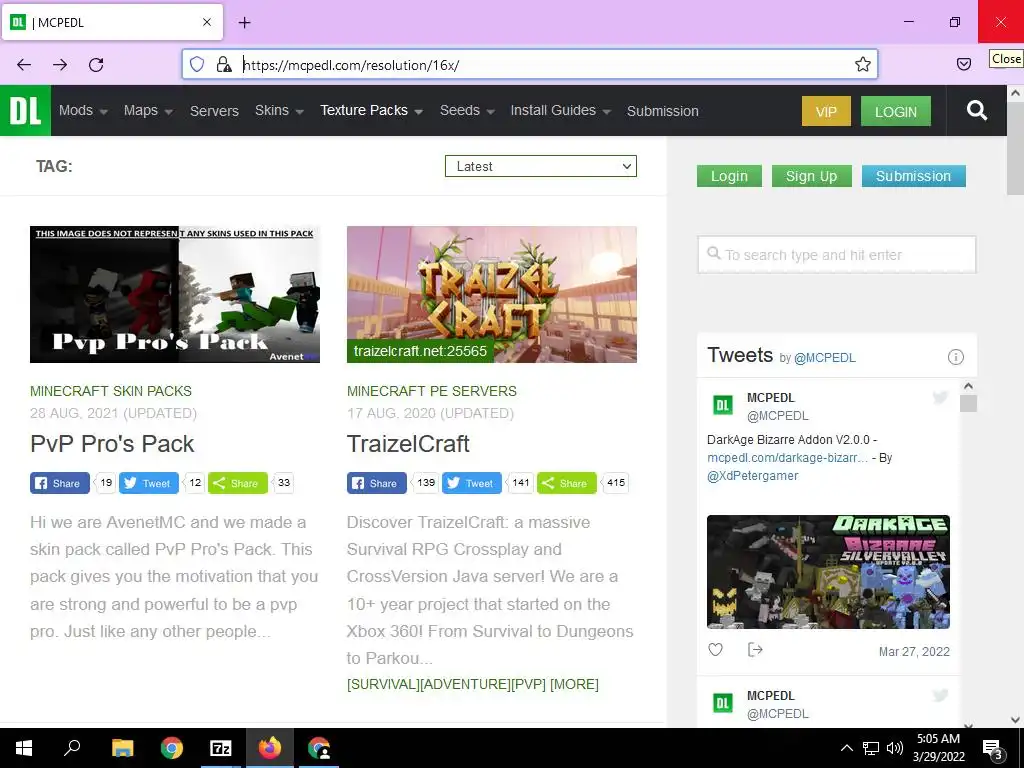Click the TraizelCraft [MORE] link
1024x768 pixels.
(574, 684)
